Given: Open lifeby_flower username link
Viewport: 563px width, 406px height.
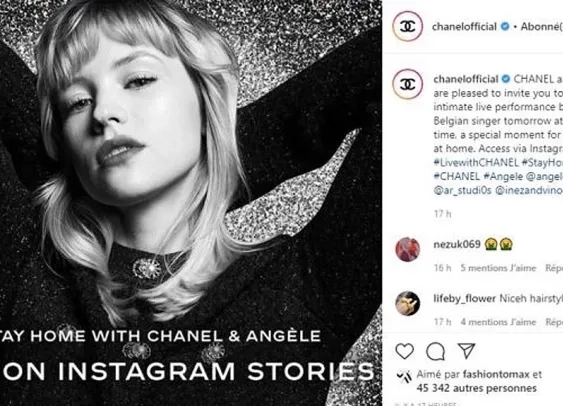Looking at the screenshot, I should click(x=465, y=298).
